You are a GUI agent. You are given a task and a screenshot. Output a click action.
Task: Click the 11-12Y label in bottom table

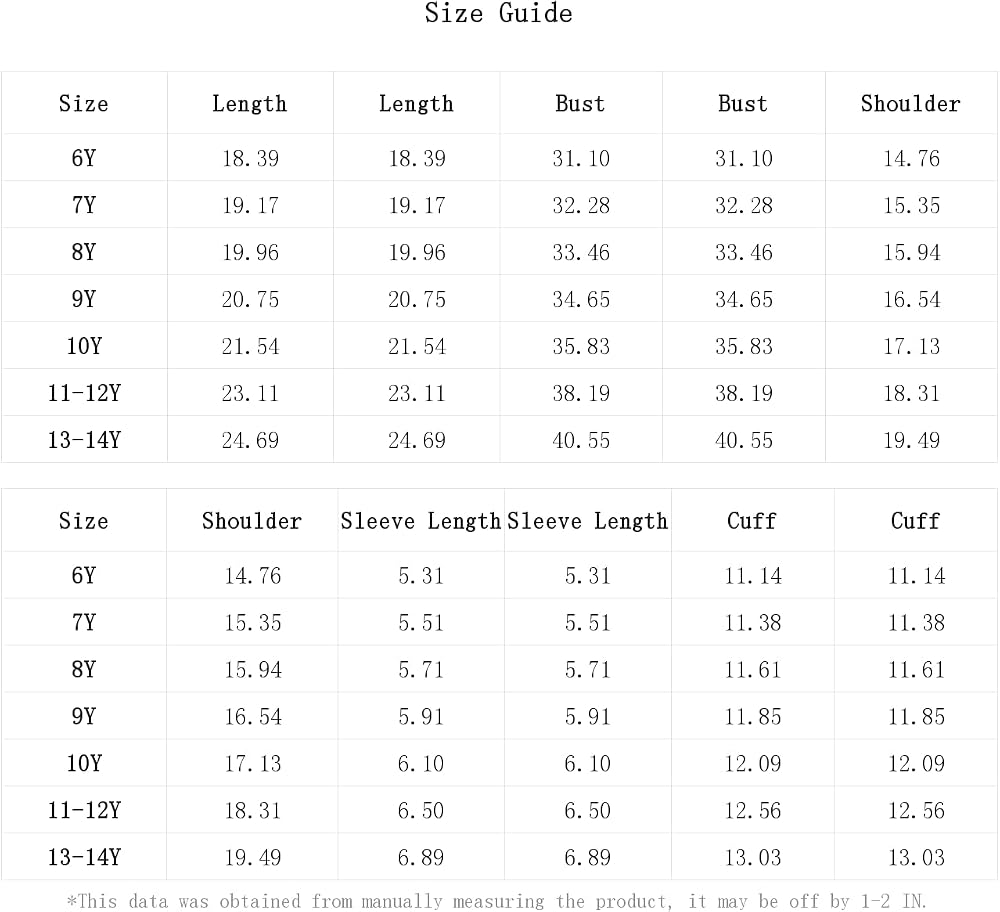(x=84, y=811)
